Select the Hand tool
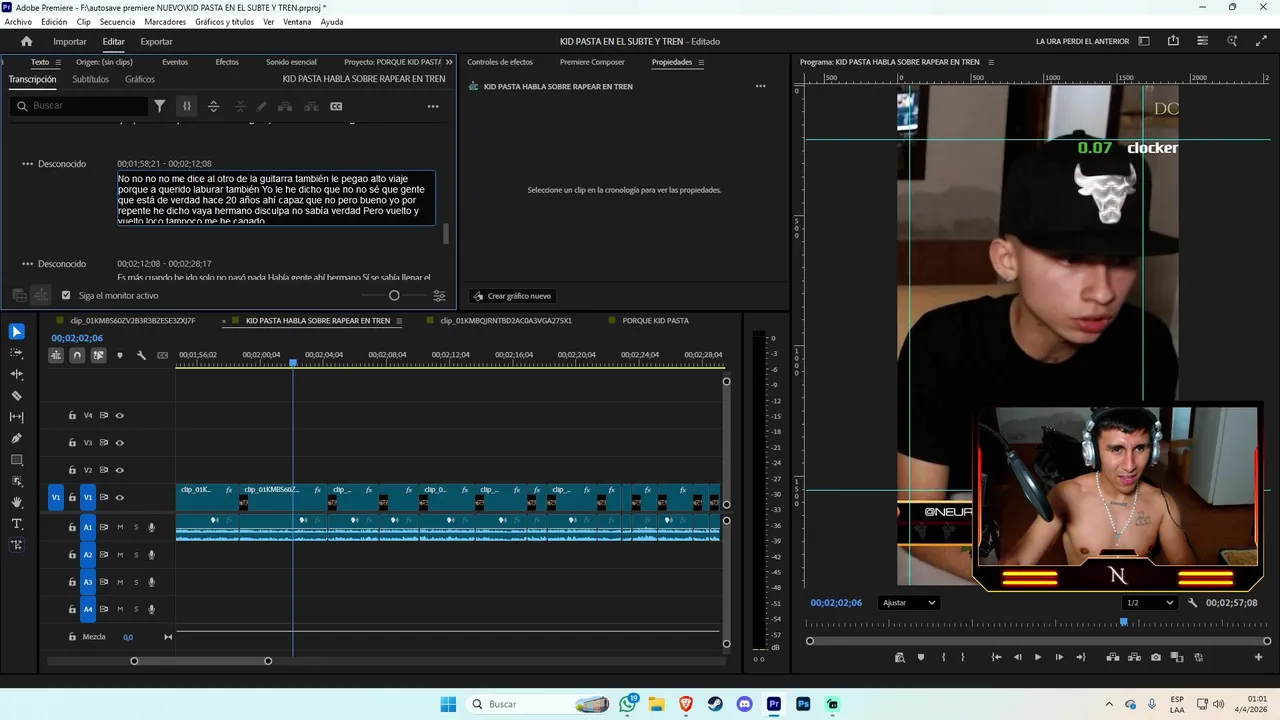Image resolution: width=1280 pixels, height=720 pixels. pyautogui.click(x=17, y=502)
